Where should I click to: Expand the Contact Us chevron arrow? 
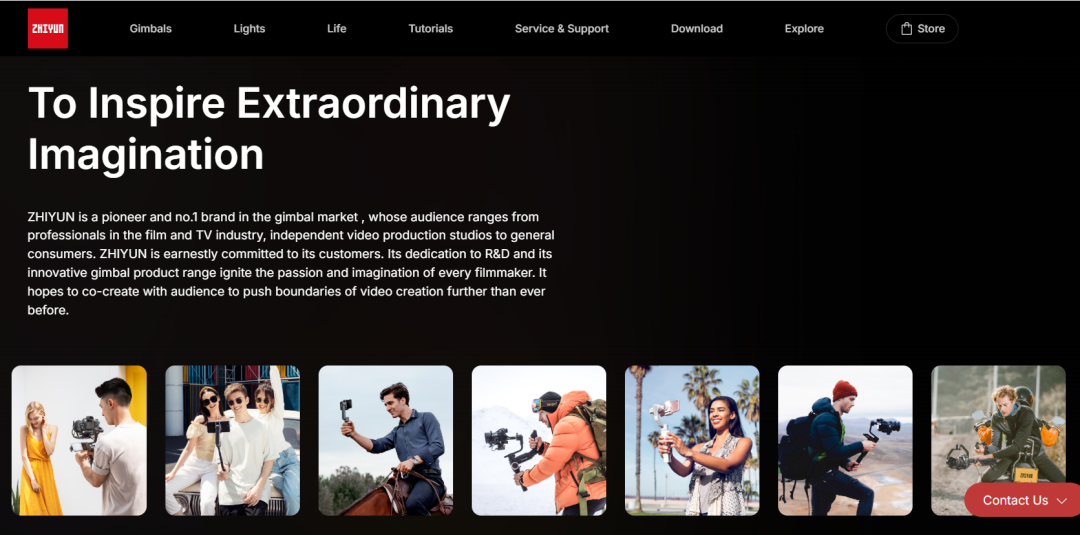[x=1062, y=501]
